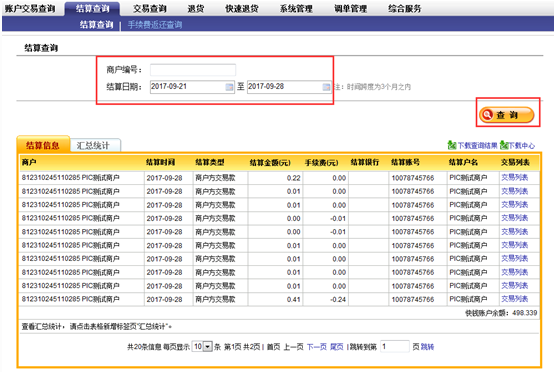Open the 快速退货 top menu
The width and height of the screenshot is (554, 372).
click(242, 8)
